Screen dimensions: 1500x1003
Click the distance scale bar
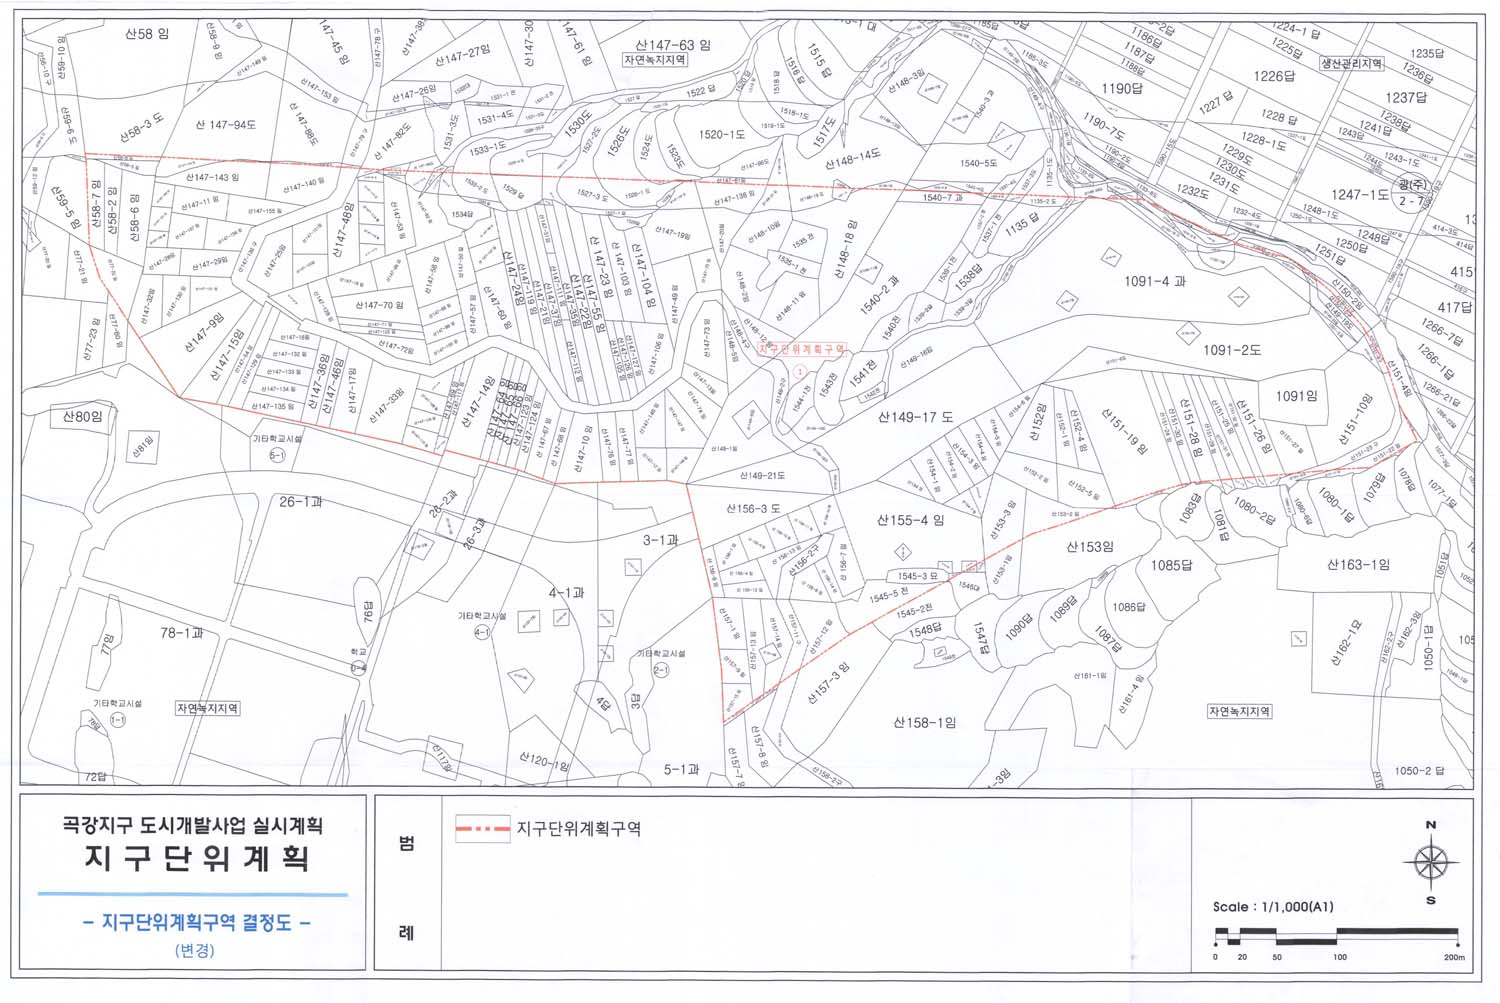tap(1336, 937)
